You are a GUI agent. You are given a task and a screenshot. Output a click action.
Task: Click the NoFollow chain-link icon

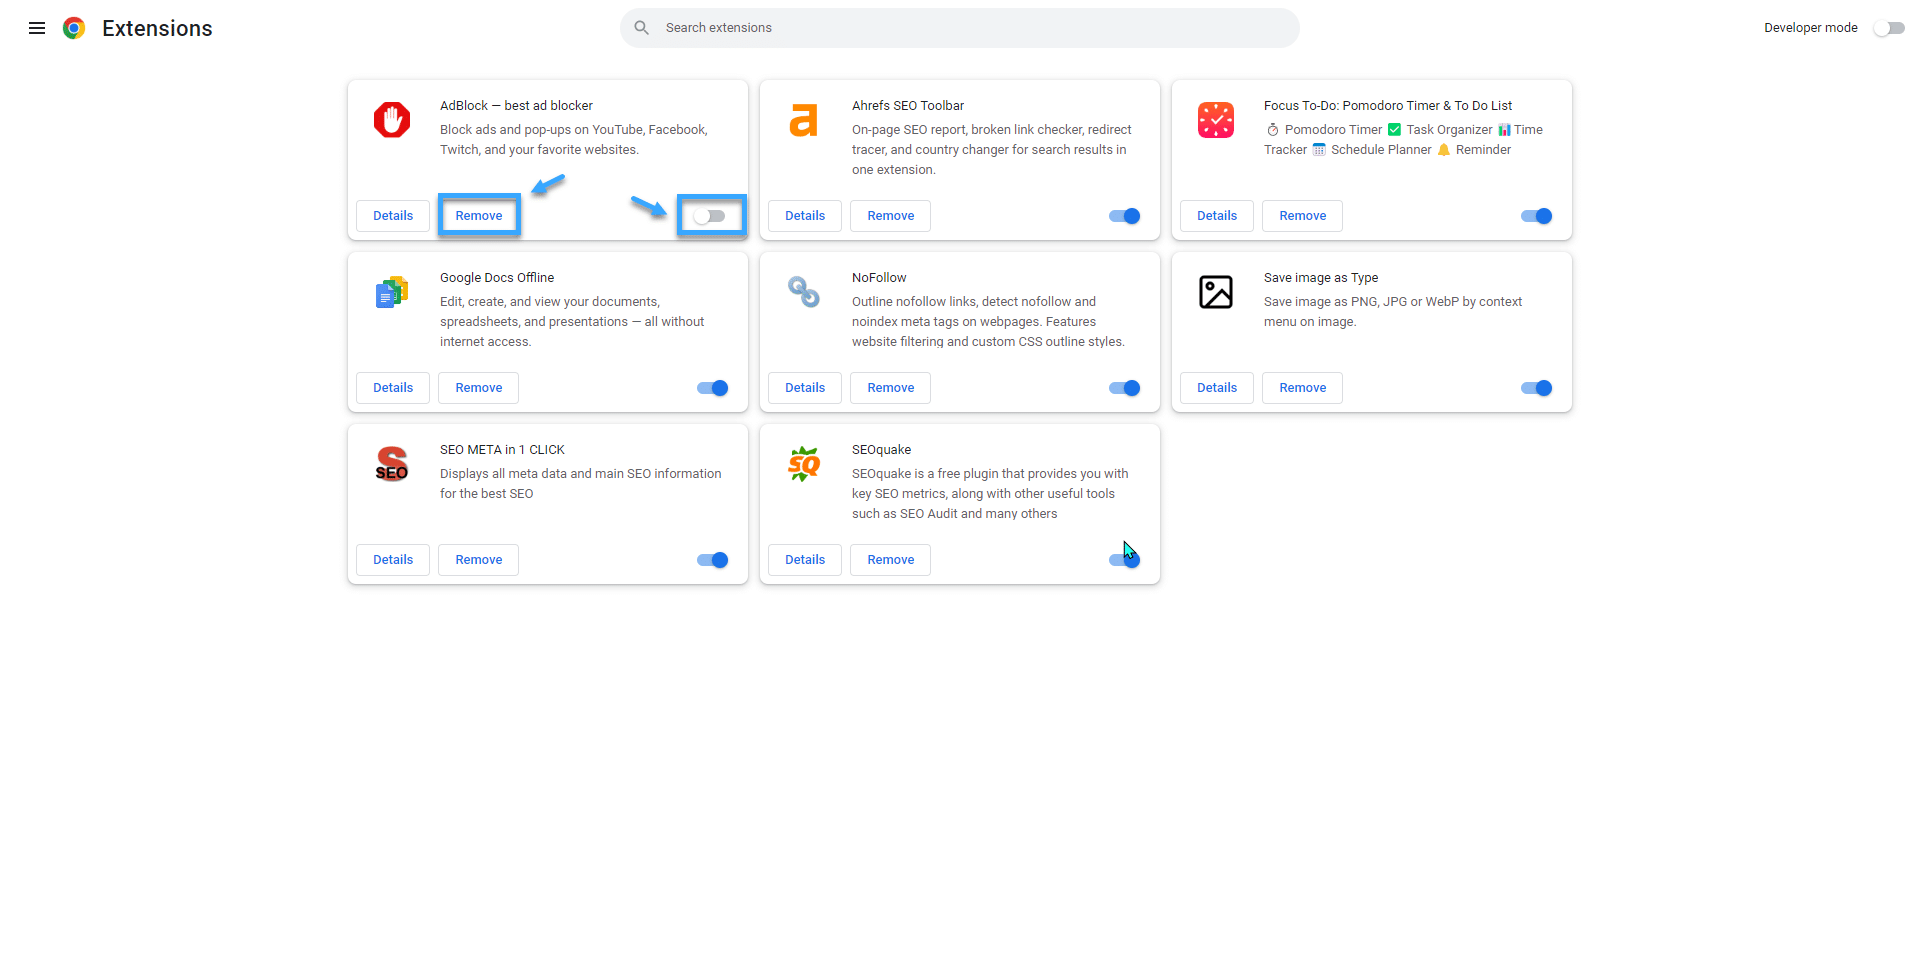(x=804, y=292)
